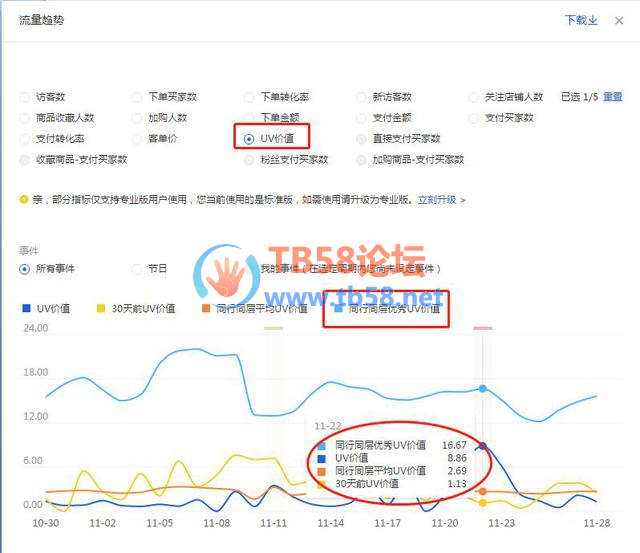Click the yellow notice icon before 亲
The image size is (640, 553).
click(x=24, y=200)
